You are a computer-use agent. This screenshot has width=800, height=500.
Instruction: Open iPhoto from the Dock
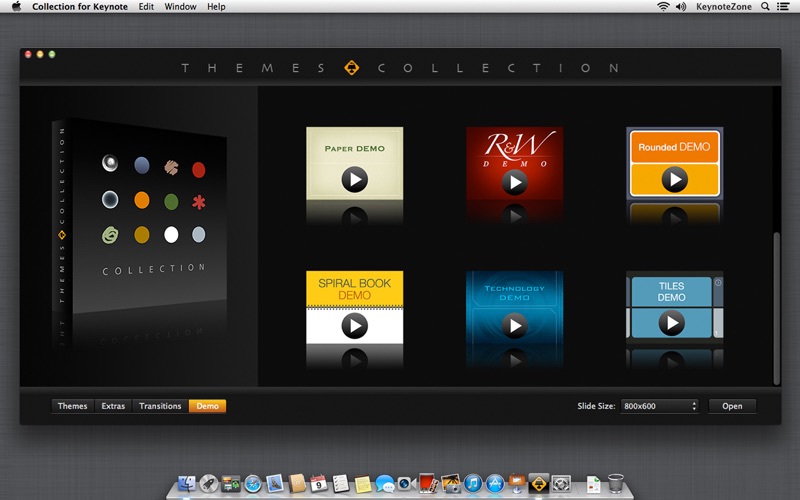(x=451, y=483)
